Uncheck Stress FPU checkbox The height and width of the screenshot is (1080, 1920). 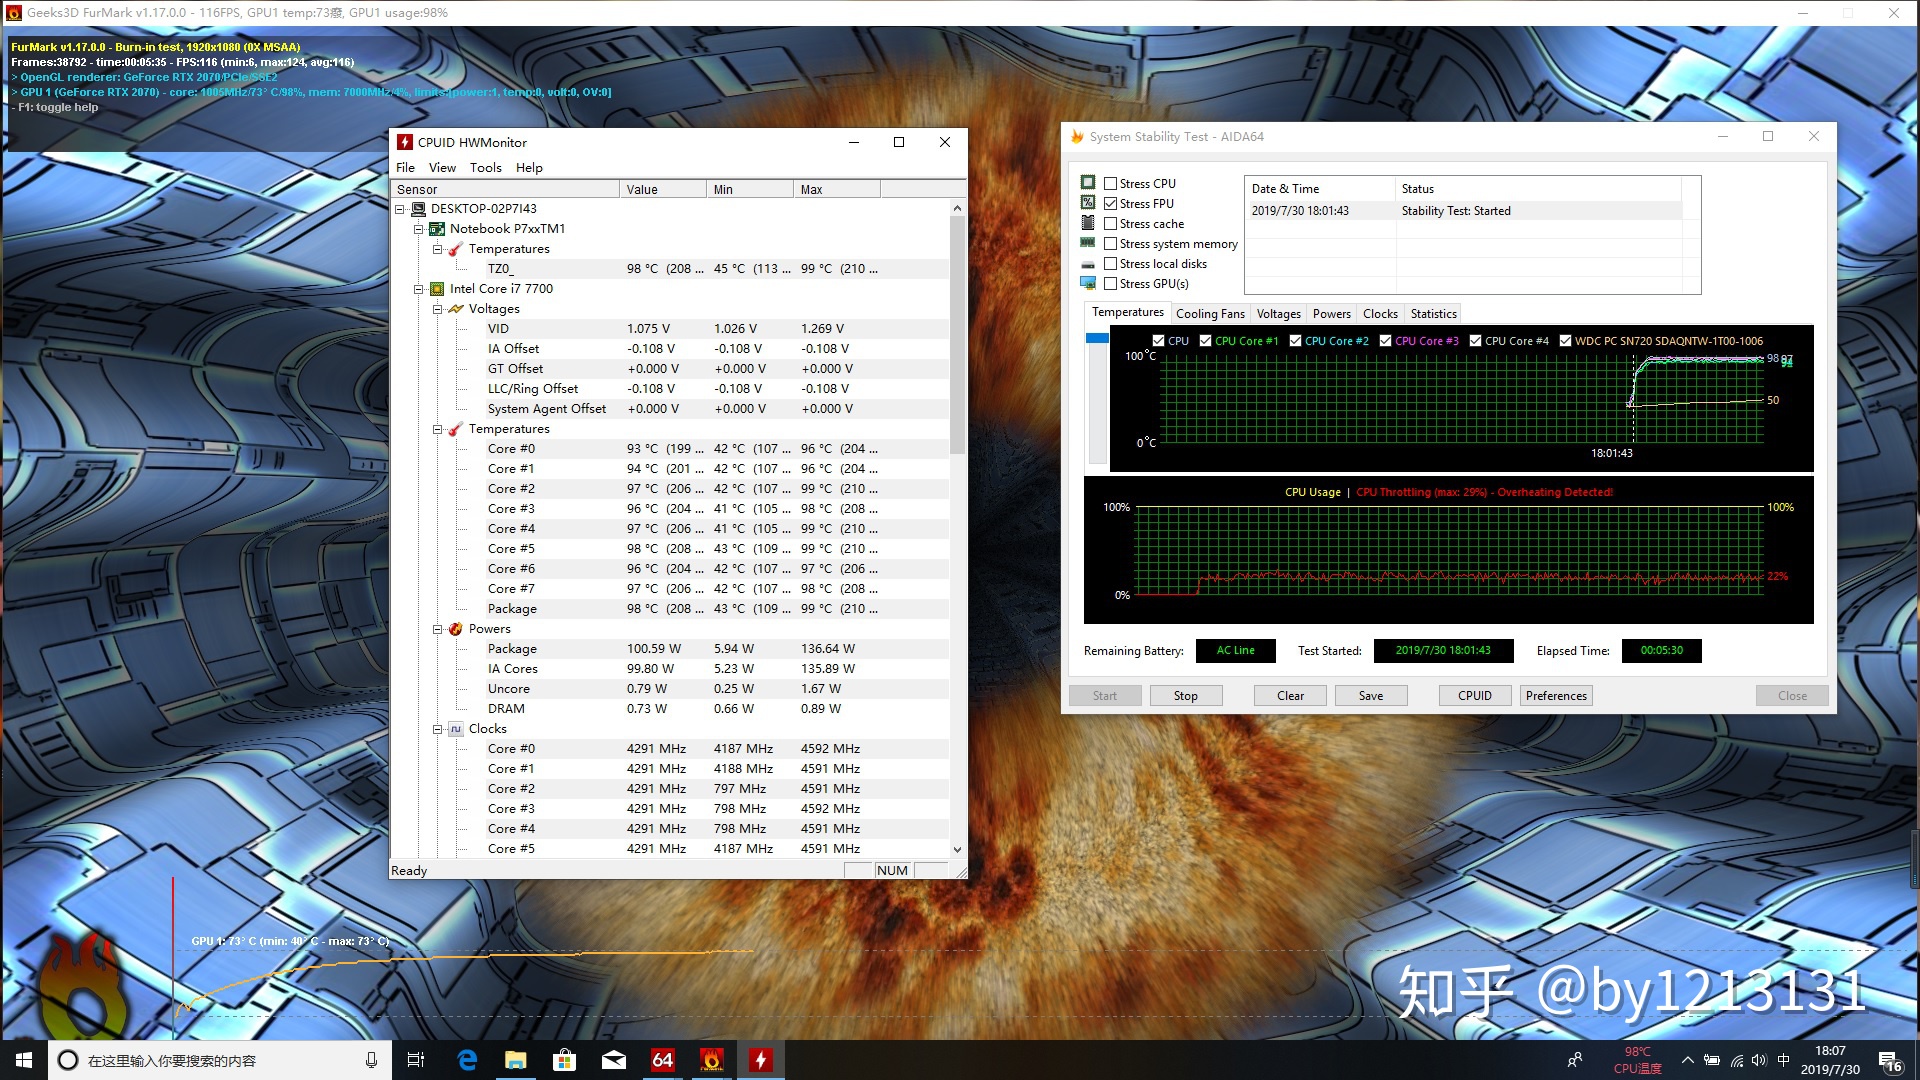click(x=1110, y=204)
